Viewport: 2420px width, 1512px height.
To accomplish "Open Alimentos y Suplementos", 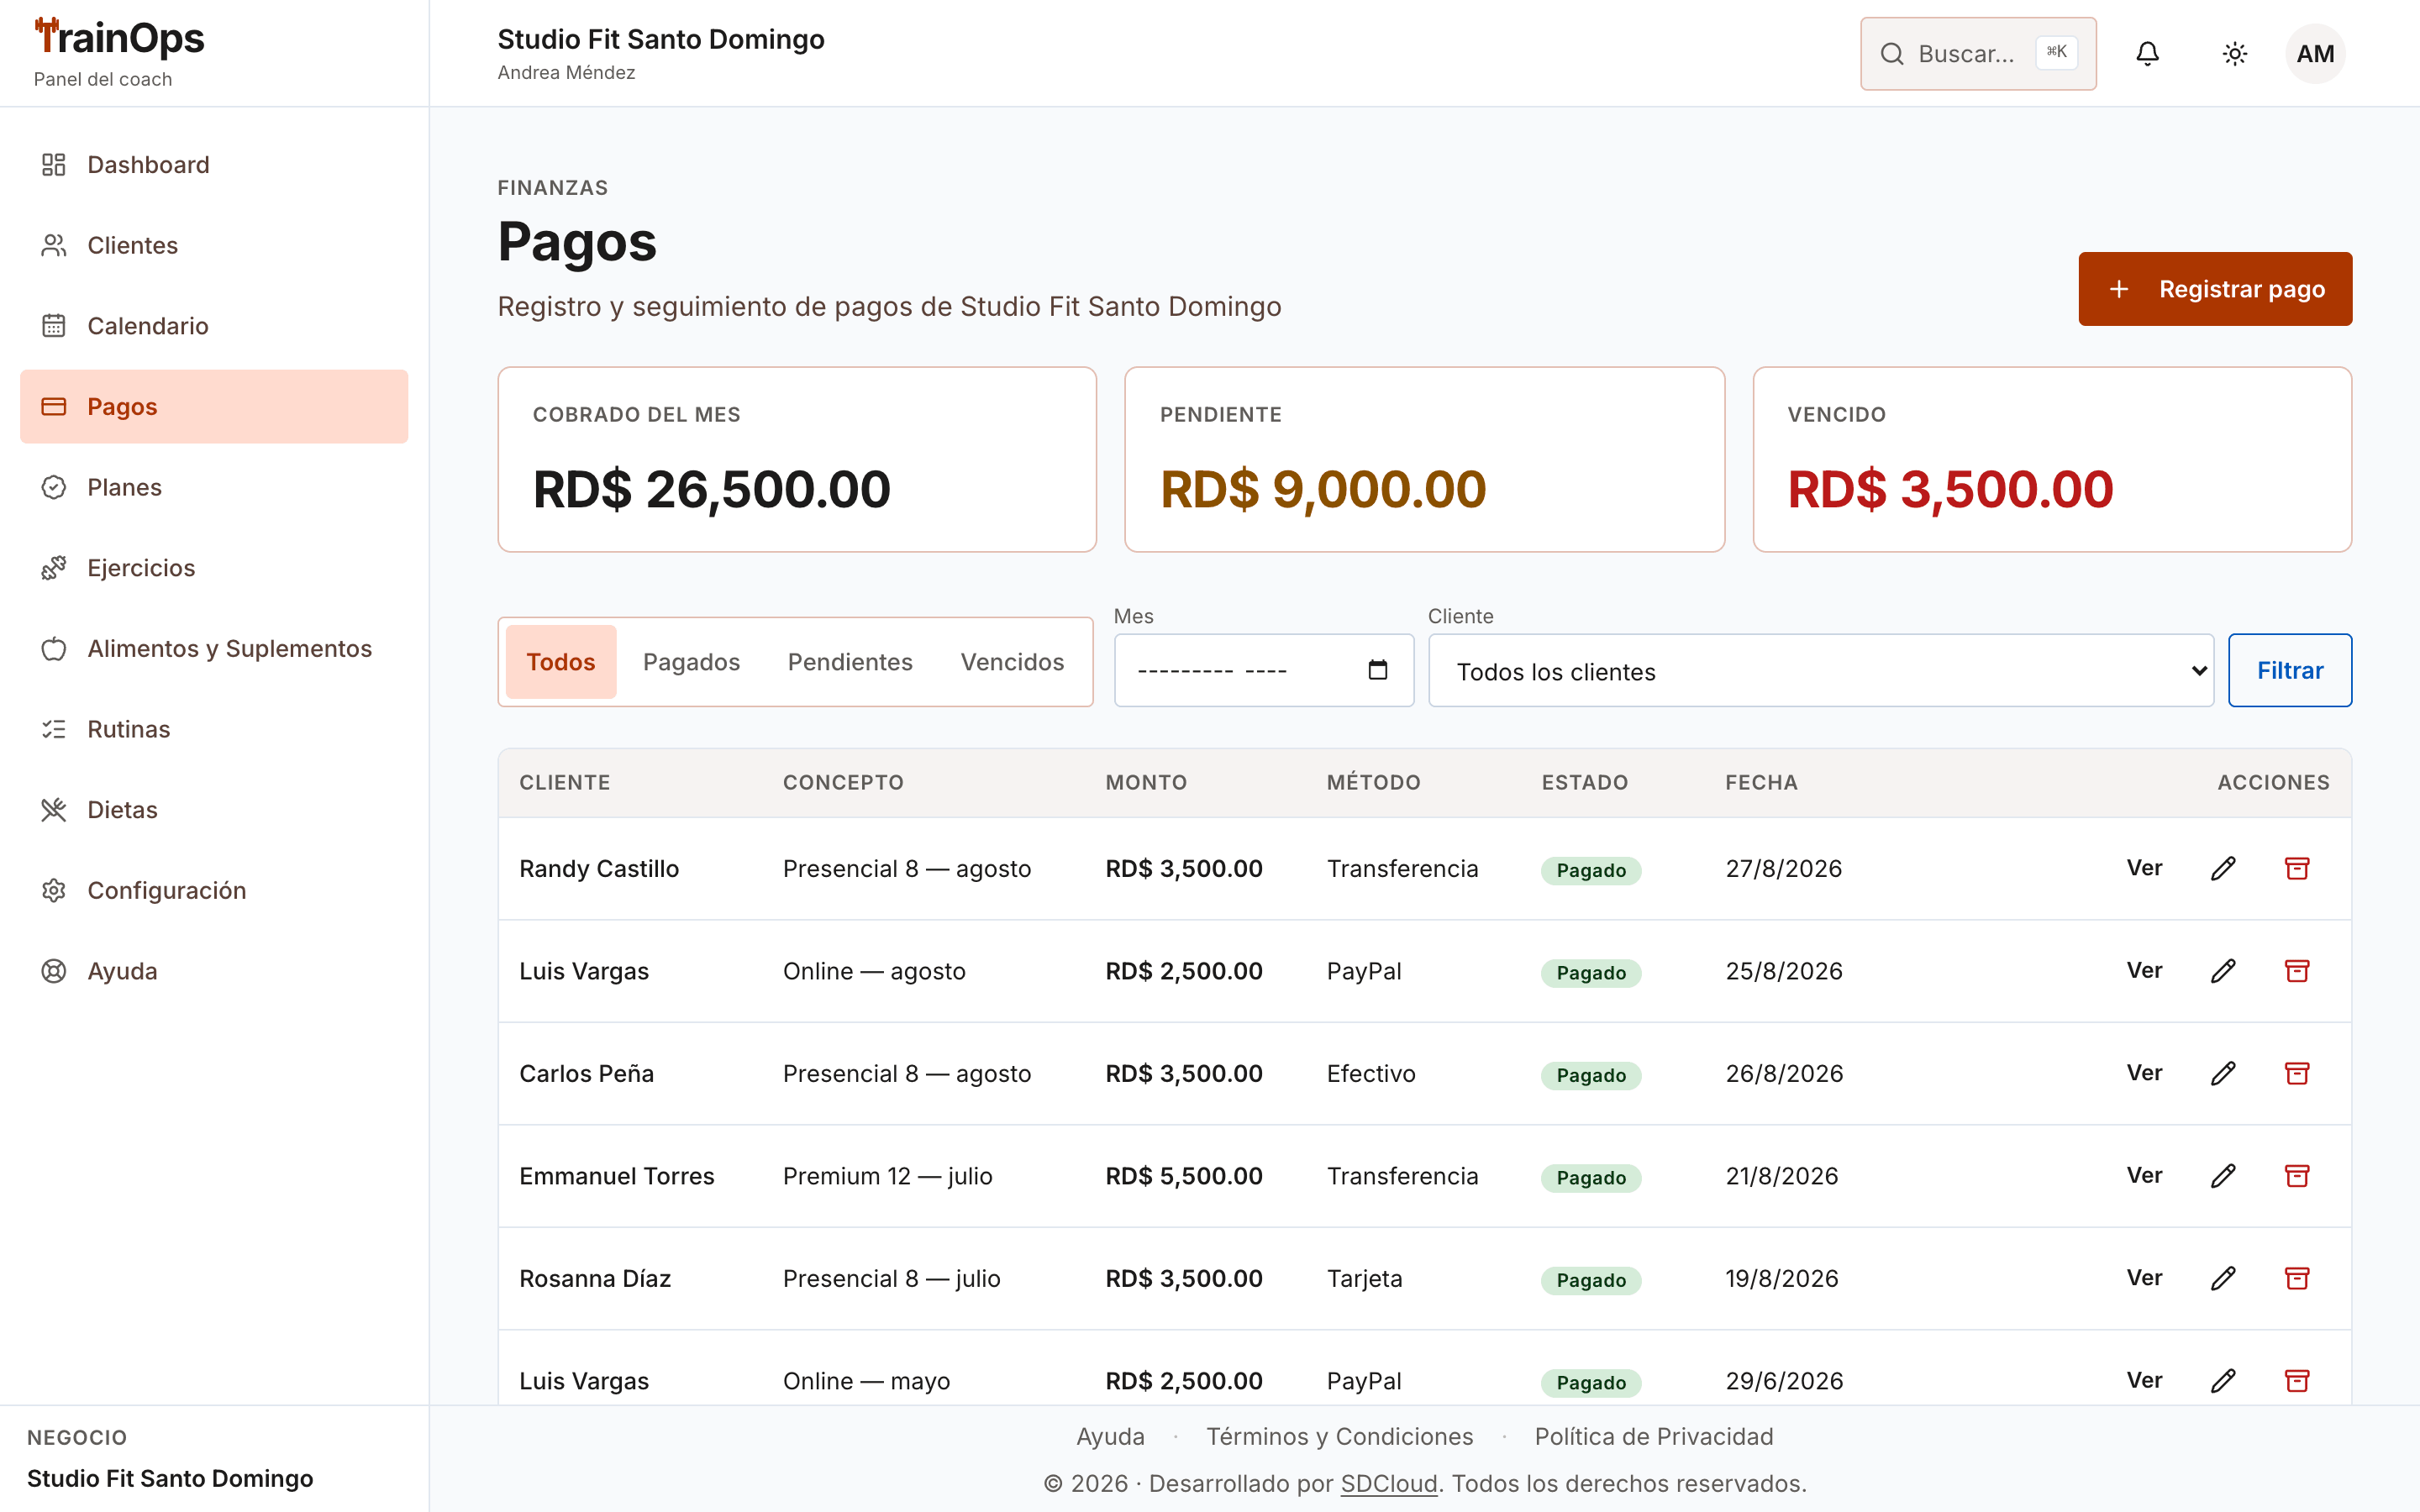I will pyautogui.click(x=214, y=649).
